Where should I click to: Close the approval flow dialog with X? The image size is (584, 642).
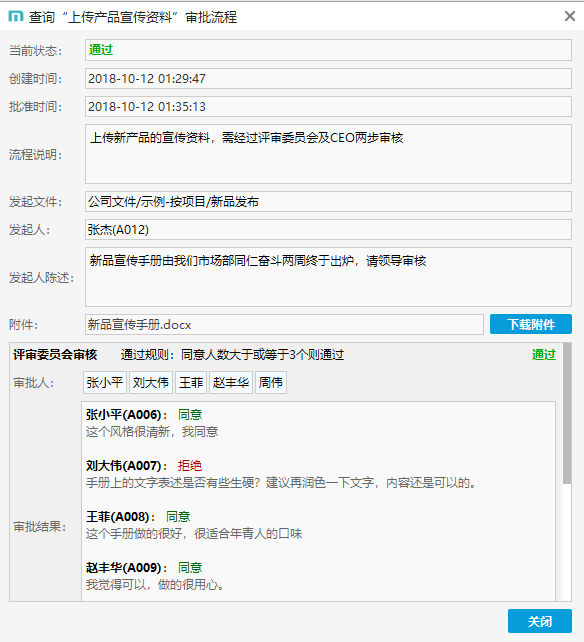(x=570, y=16)
